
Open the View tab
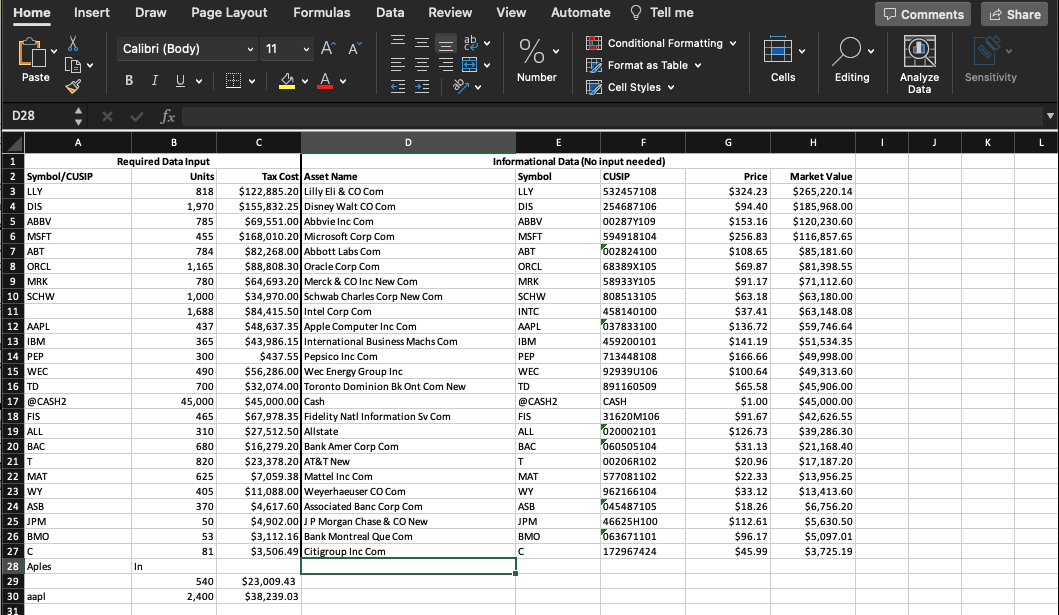511,13
